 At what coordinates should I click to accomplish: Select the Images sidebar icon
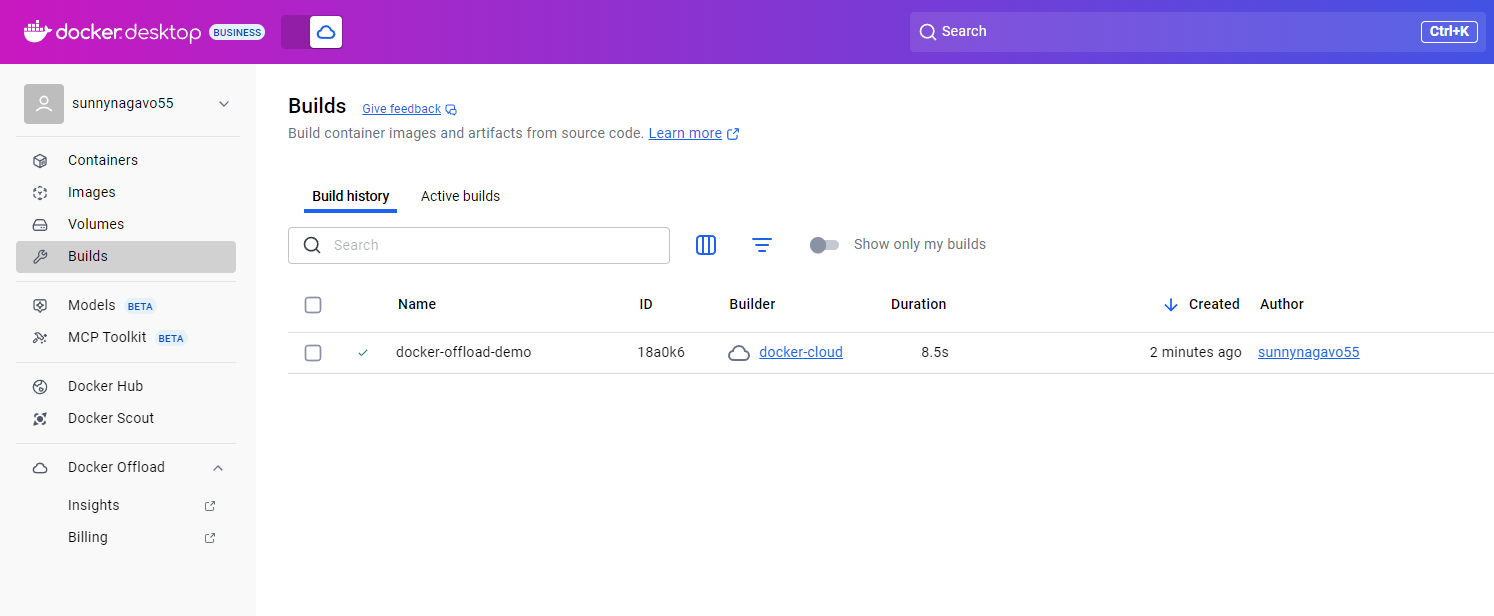click(x=39, y=192)
